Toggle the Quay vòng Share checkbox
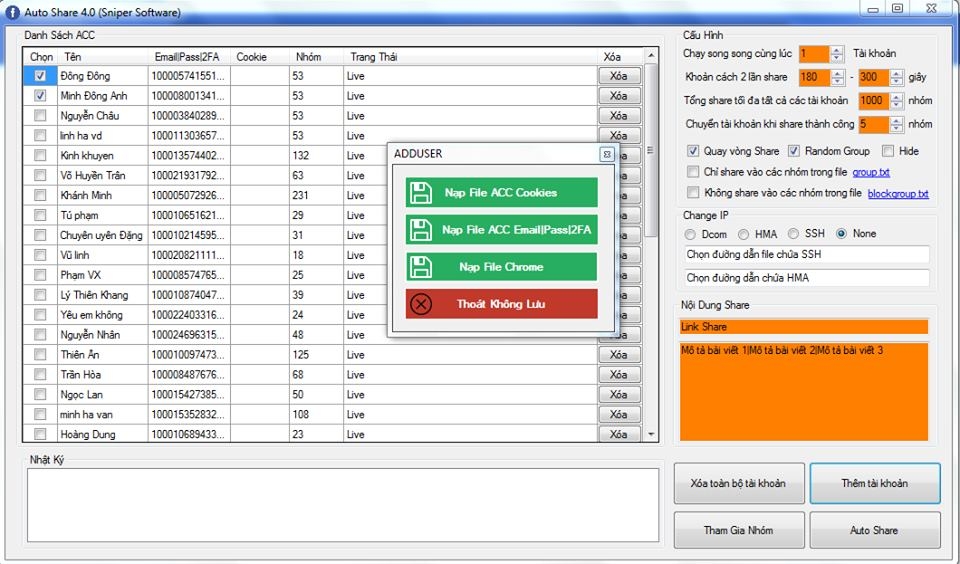The image size is (960, 564). pos(693,151)
